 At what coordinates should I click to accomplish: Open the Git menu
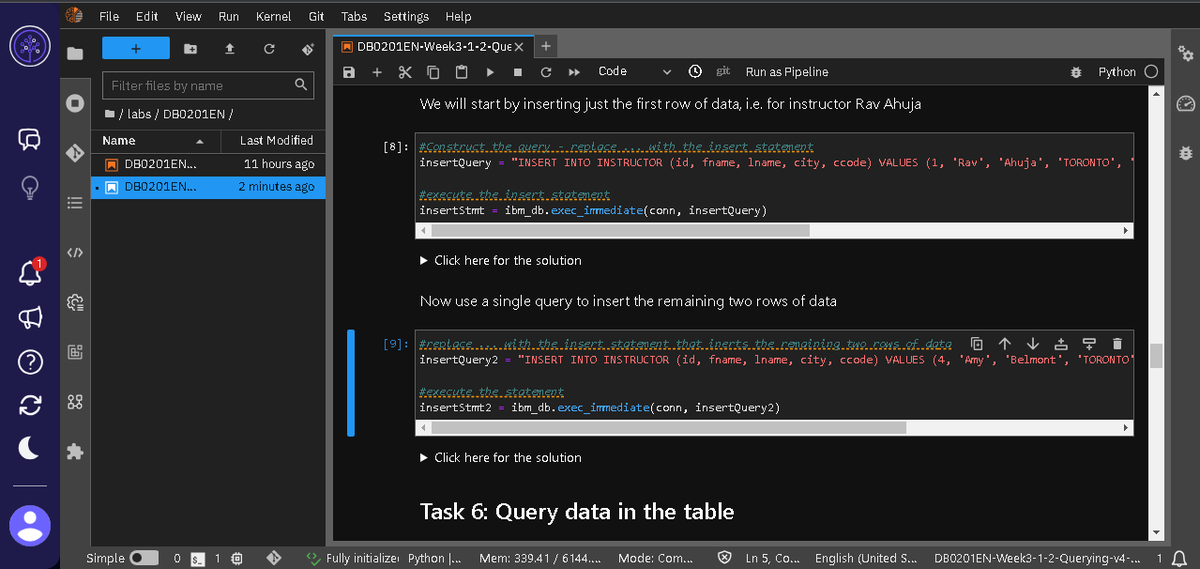[x=316, y=16]
